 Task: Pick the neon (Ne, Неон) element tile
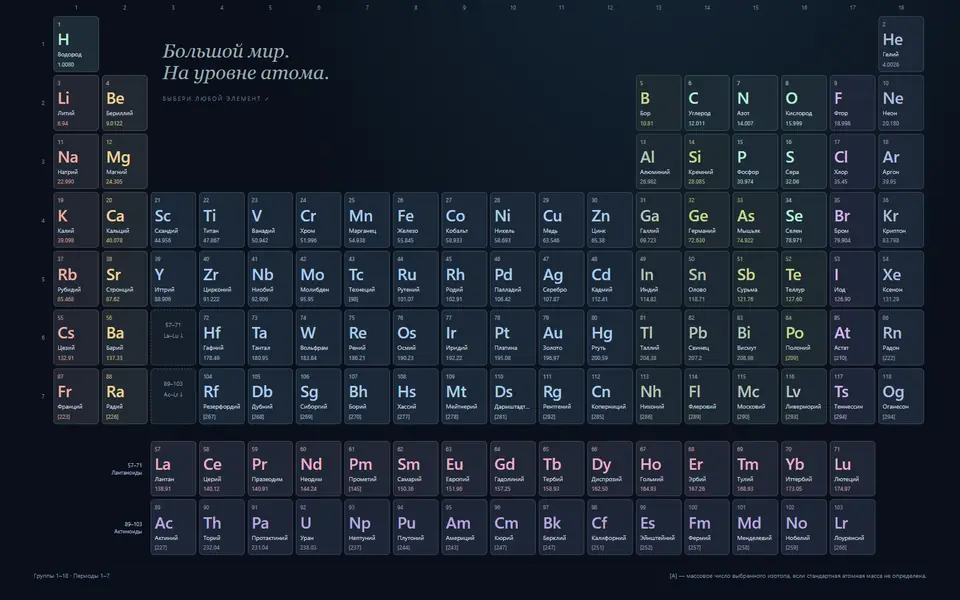click(901, 103)
